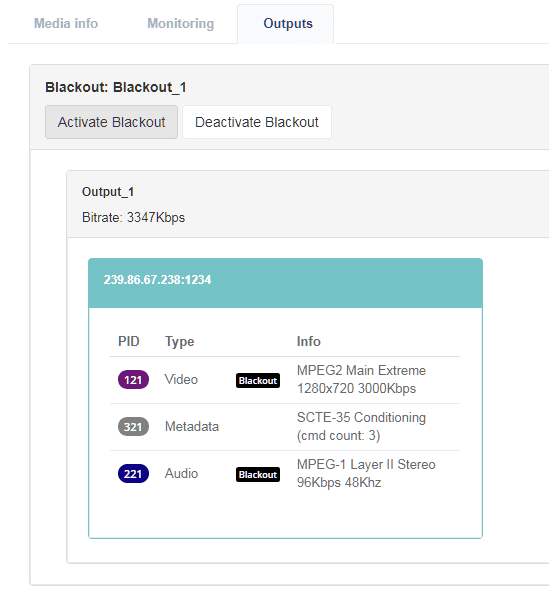The height and width of the screenshot is (594, 549).
Task: Click the Info column header
Action: pos(308,341)
